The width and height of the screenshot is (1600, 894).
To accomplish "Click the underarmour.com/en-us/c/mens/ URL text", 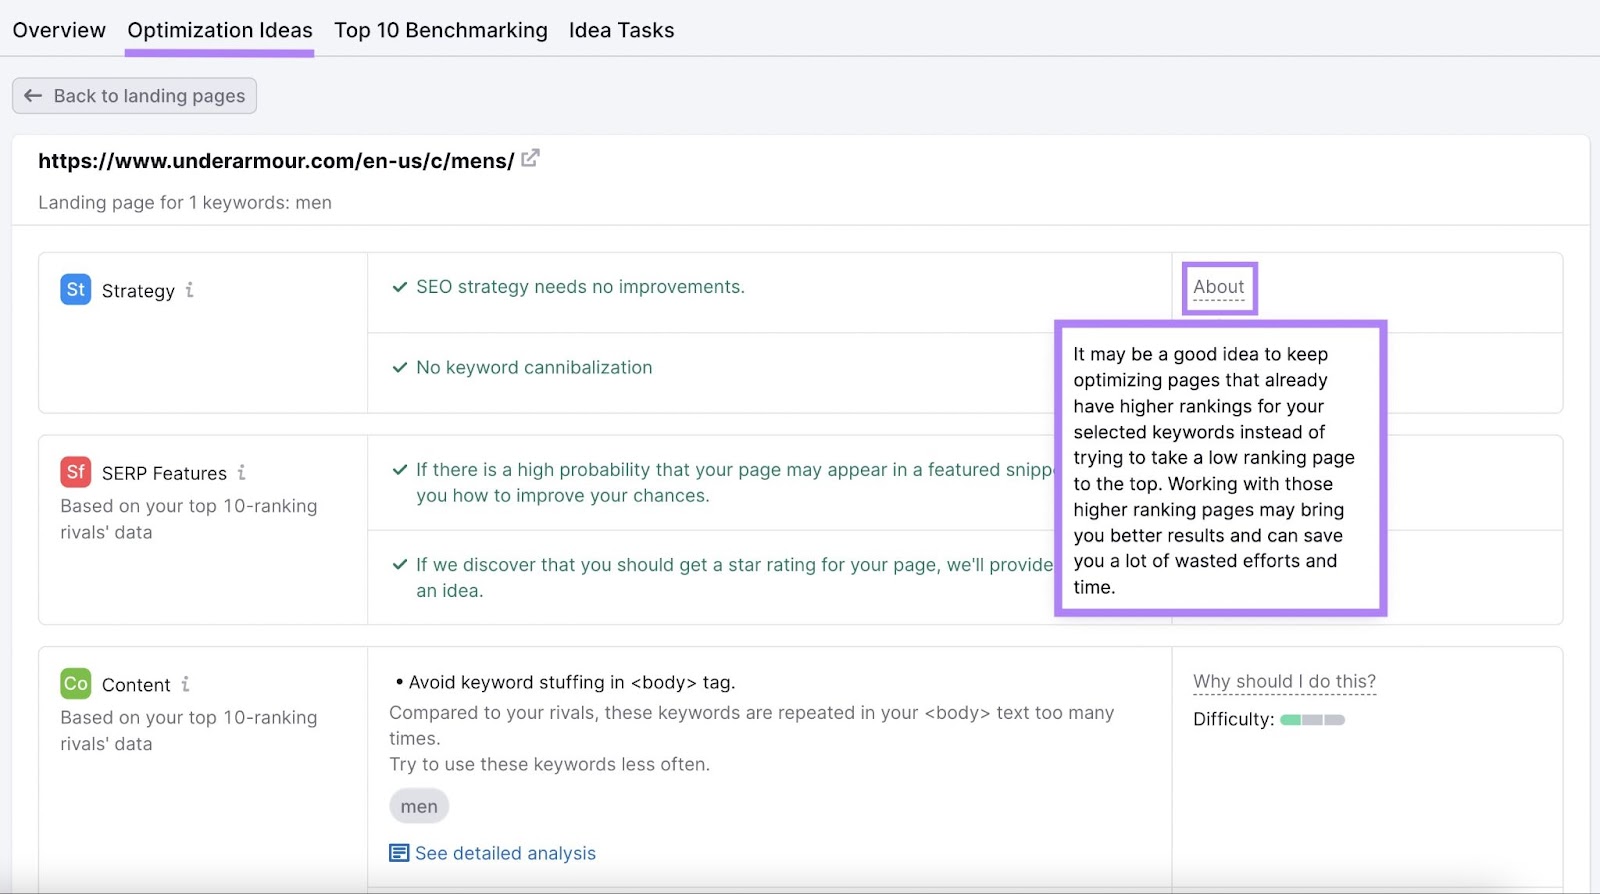I will (276, 161).
